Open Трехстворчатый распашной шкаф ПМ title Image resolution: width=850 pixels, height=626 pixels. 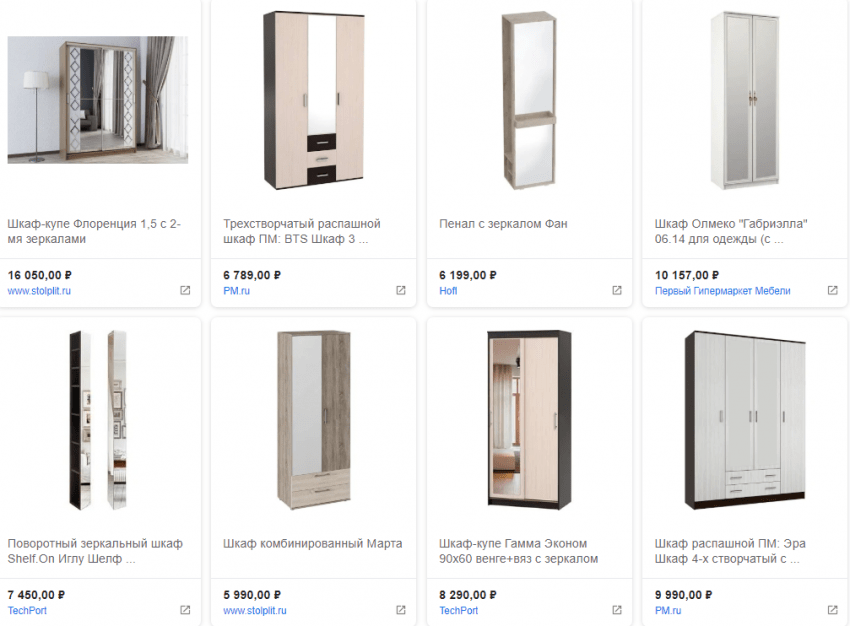(x=301, y=231)
